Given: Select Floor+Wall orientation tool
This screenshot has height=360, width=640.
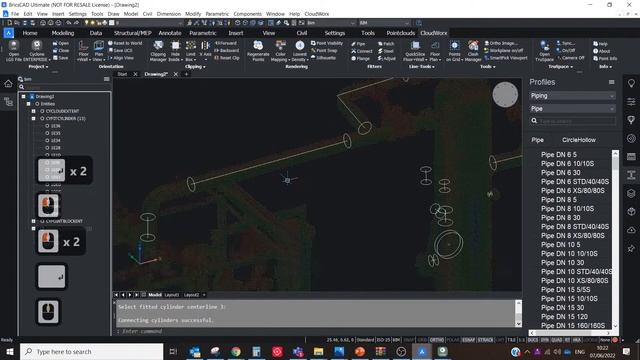Looking at the screenshot, I should pos(83,51).
